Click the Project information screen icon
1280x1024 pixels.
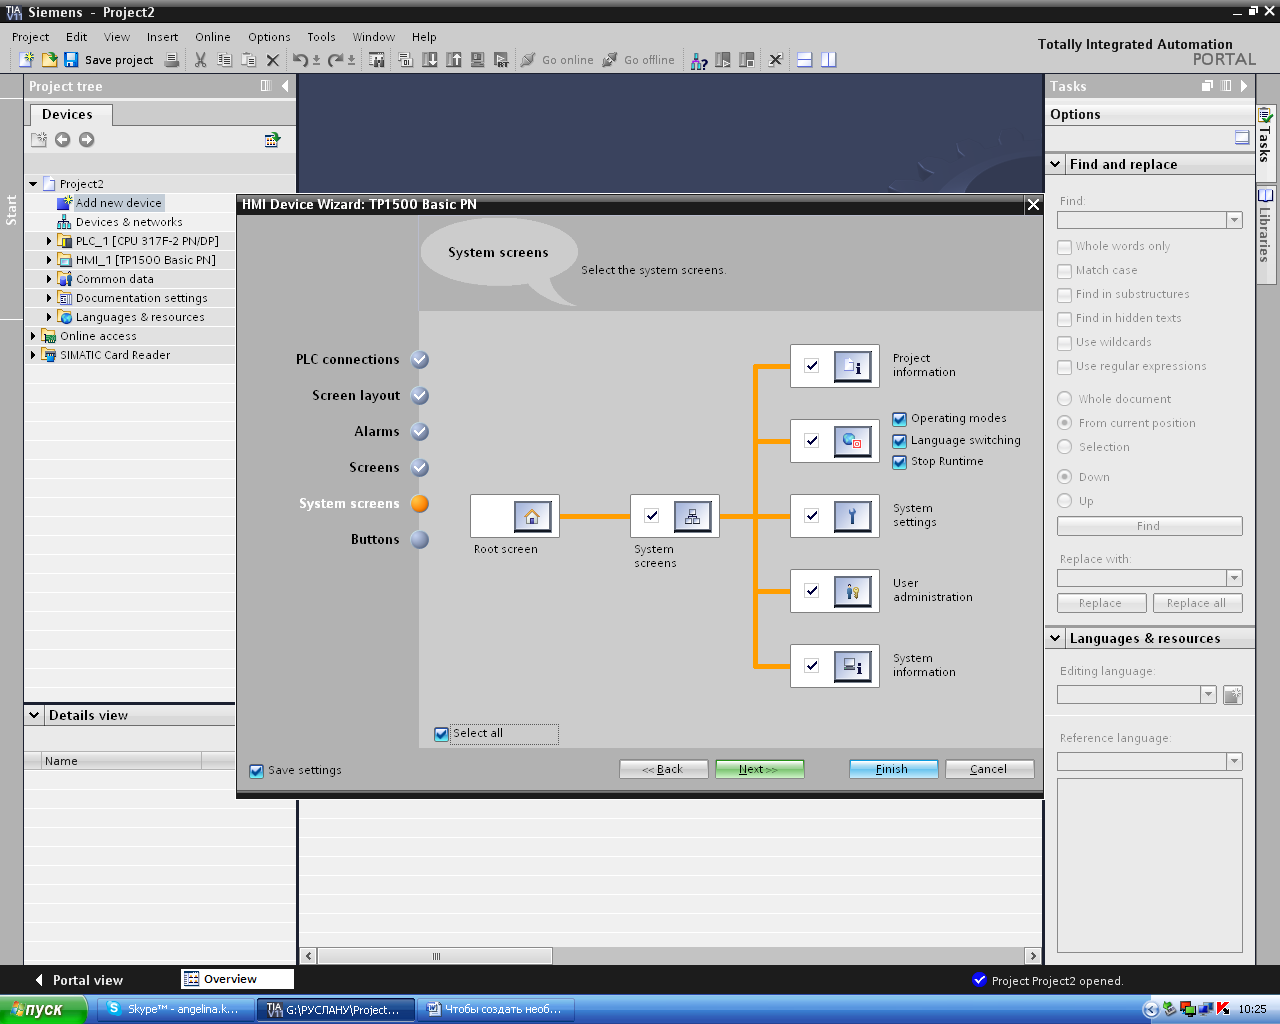(x=852, y=367)
